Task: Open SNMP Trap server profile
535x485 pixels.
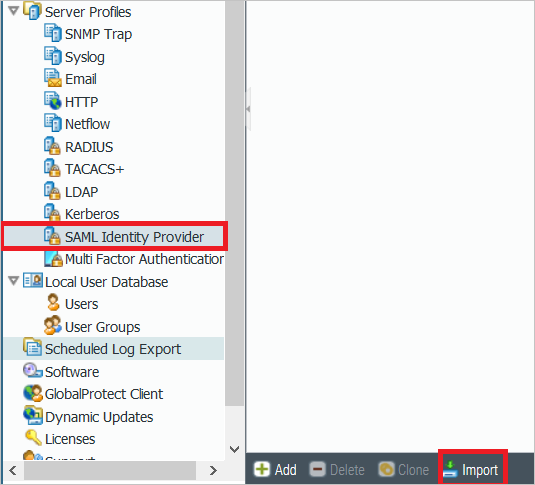Action: pyautogui.click(x=98, y=34)
